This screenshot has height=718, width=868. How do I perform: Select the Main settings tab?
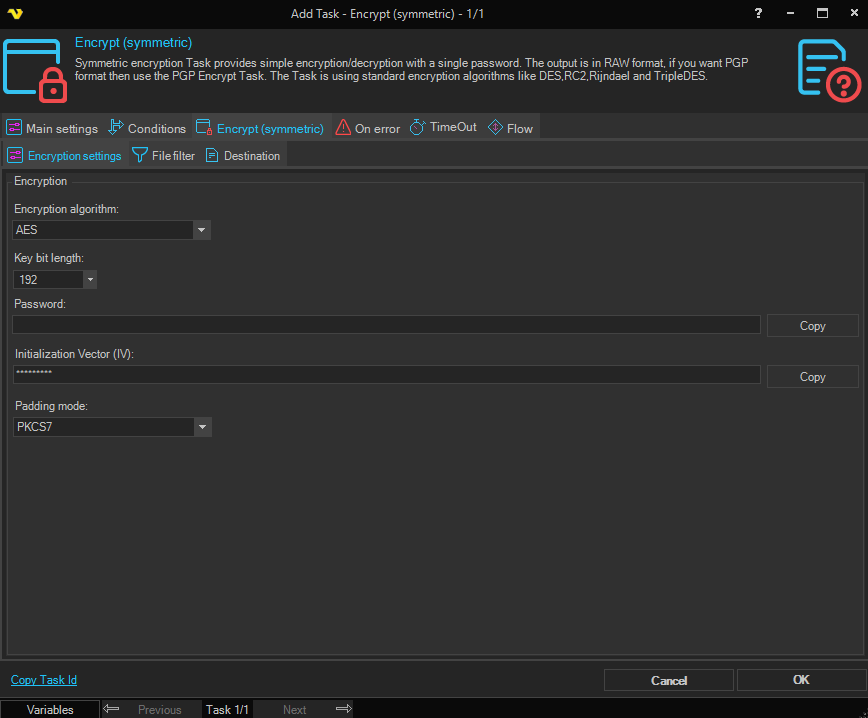coord(52,128)
